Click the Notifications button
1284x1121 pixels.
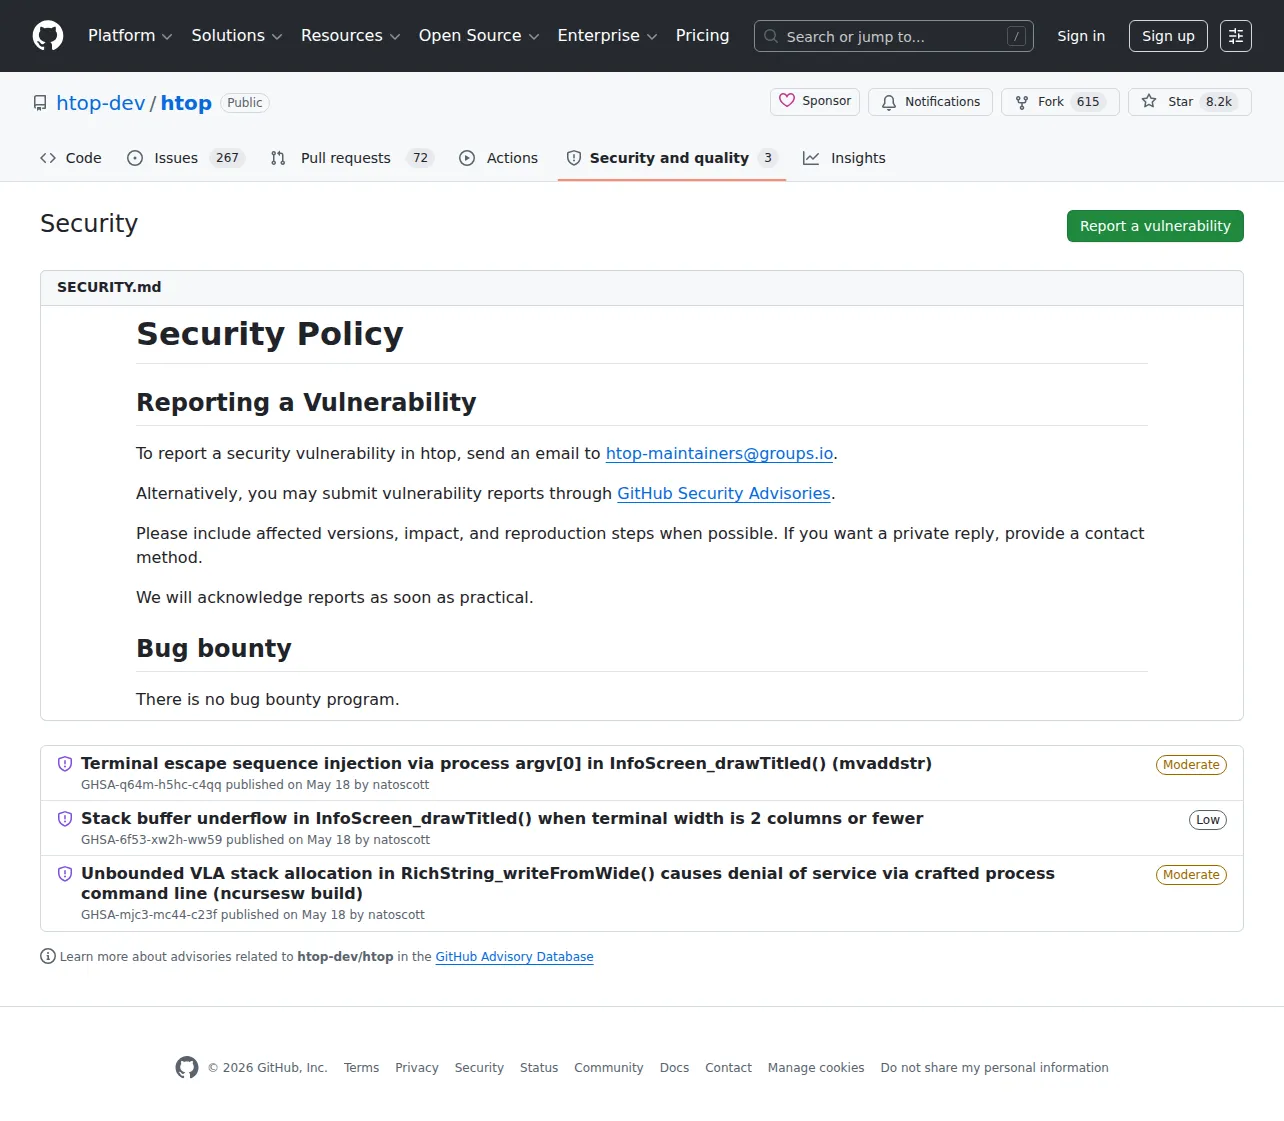point(930,102)
